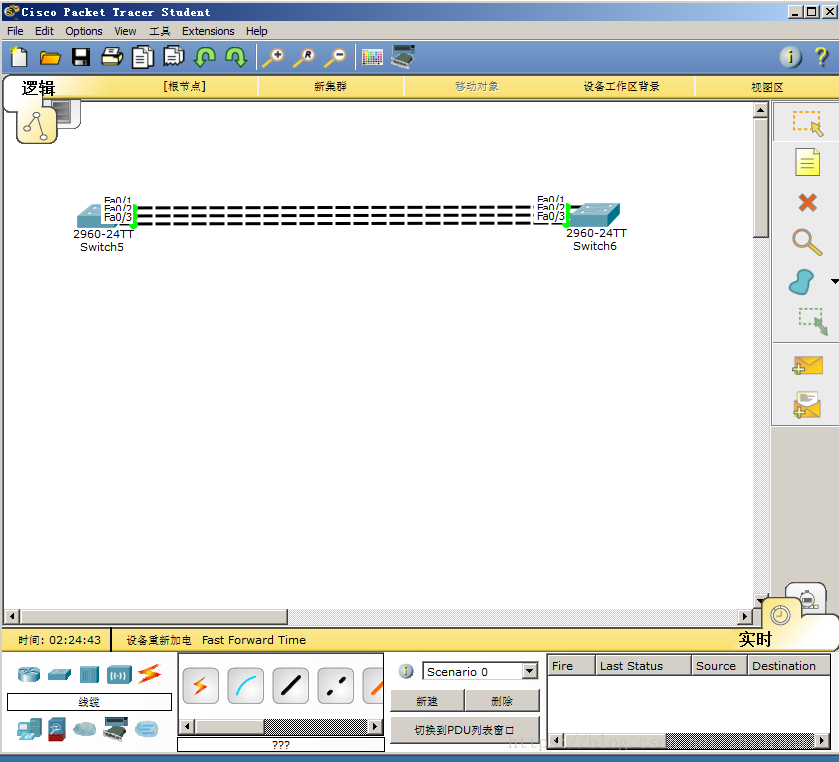
Task: Choose the Resize Shape tool
Action: (x=813, y=321)
